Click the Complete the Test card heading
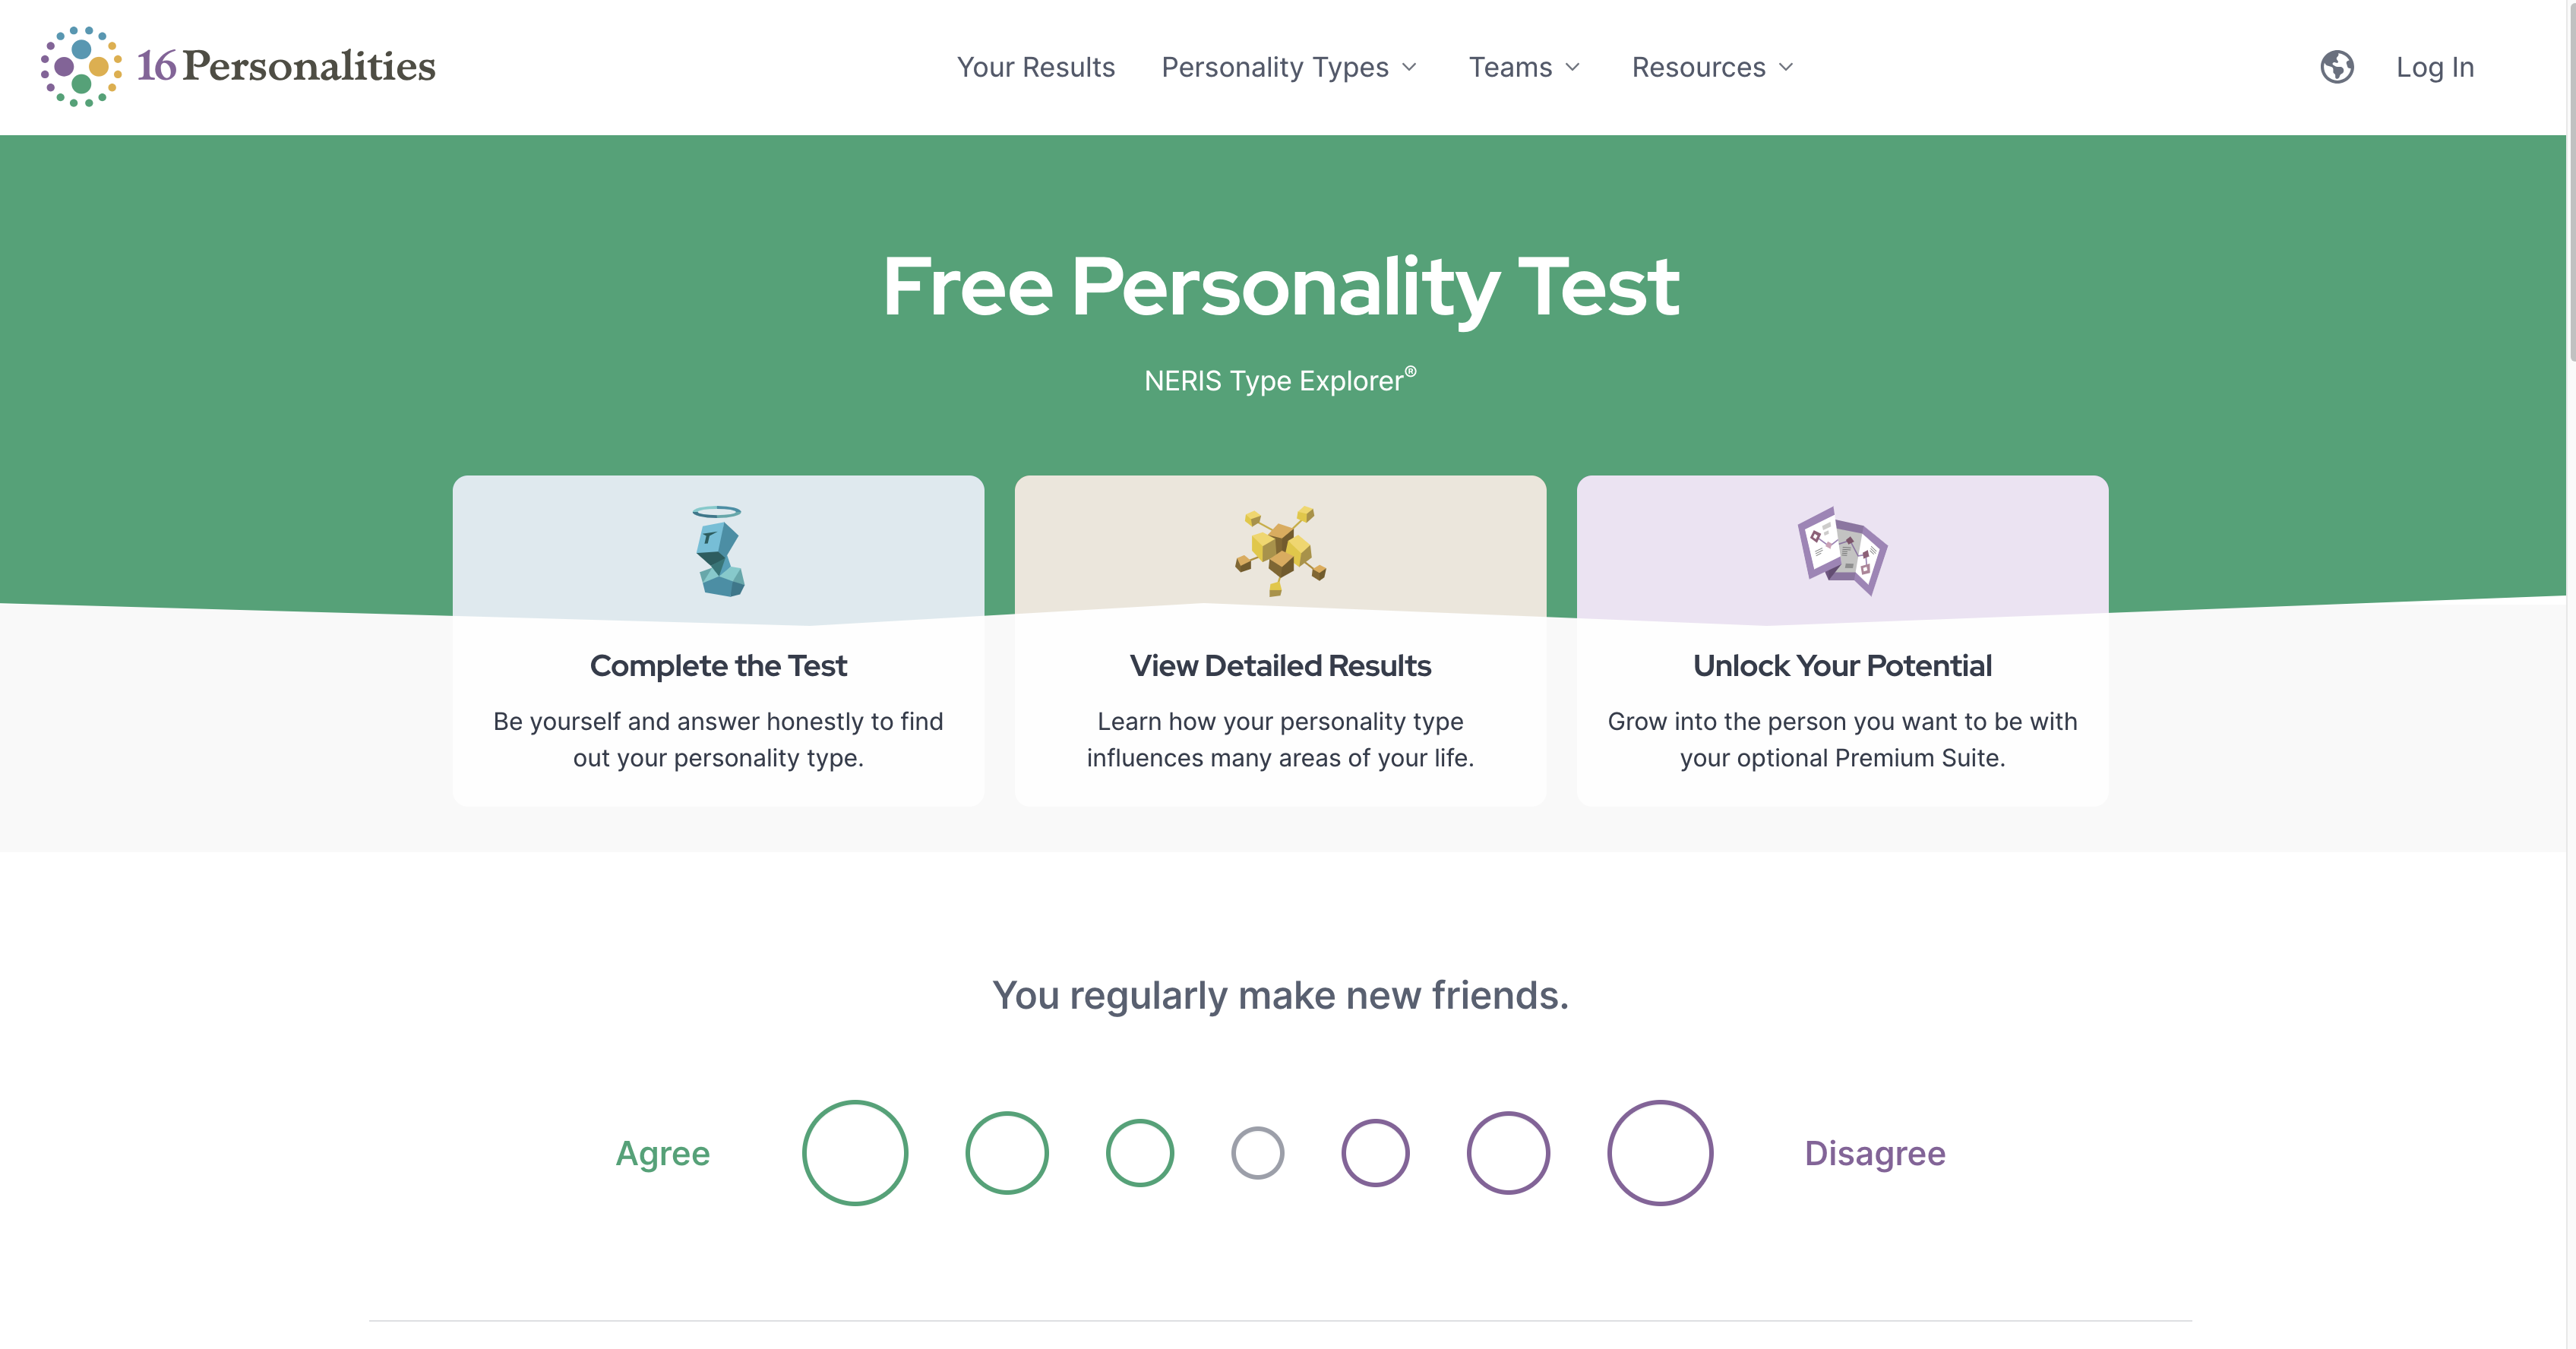This screenshot has width=2576, height=1349. [x=718, y=666]
